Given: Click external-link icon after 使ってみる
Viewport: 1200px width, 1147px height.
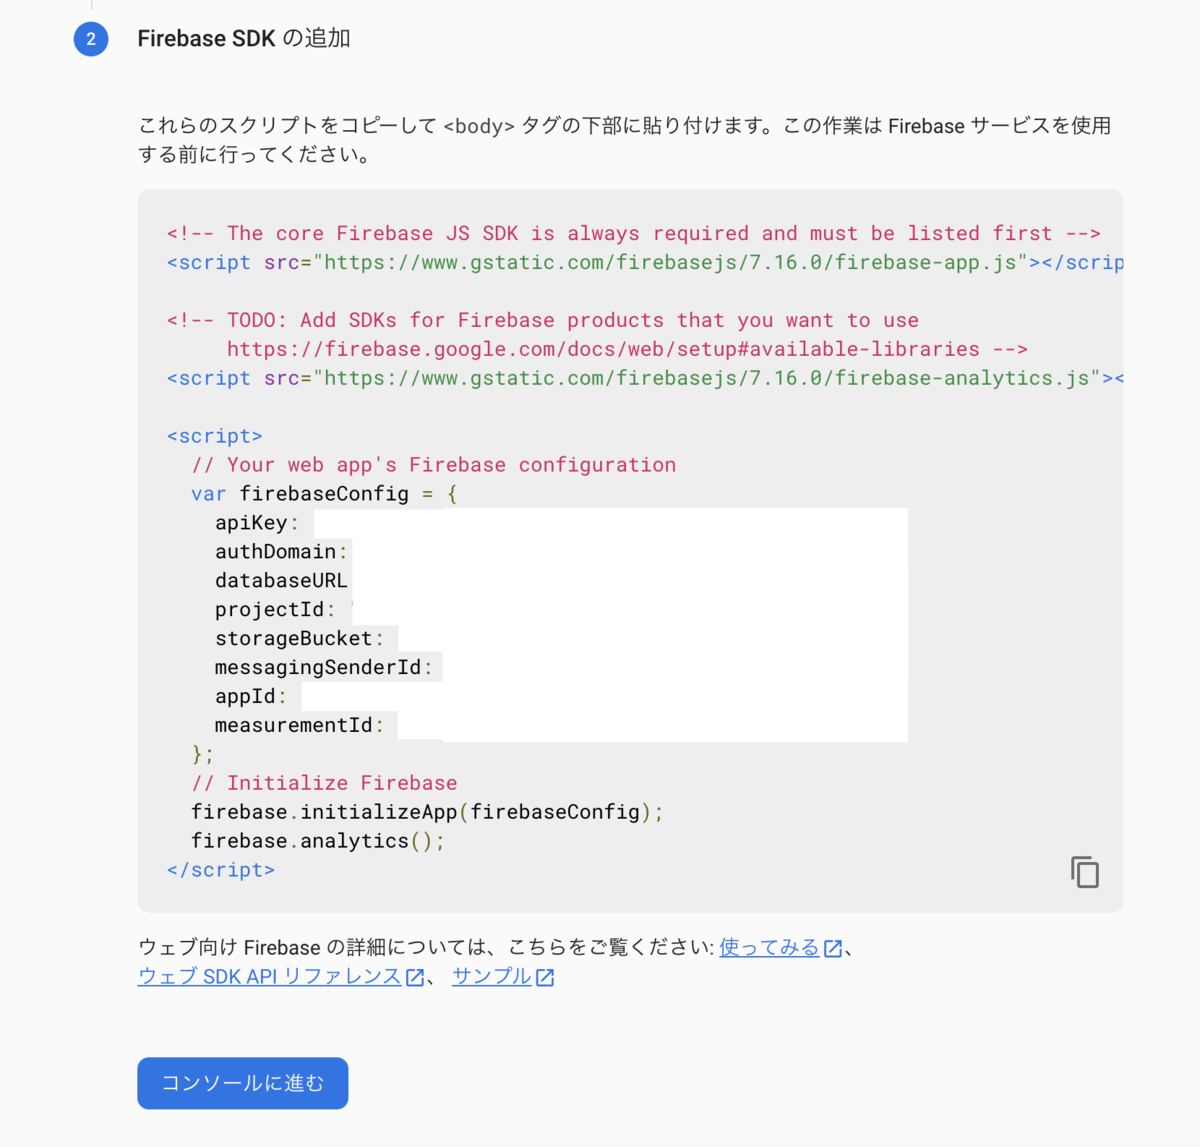Looking at the screenshot, I should coord(833,948).
